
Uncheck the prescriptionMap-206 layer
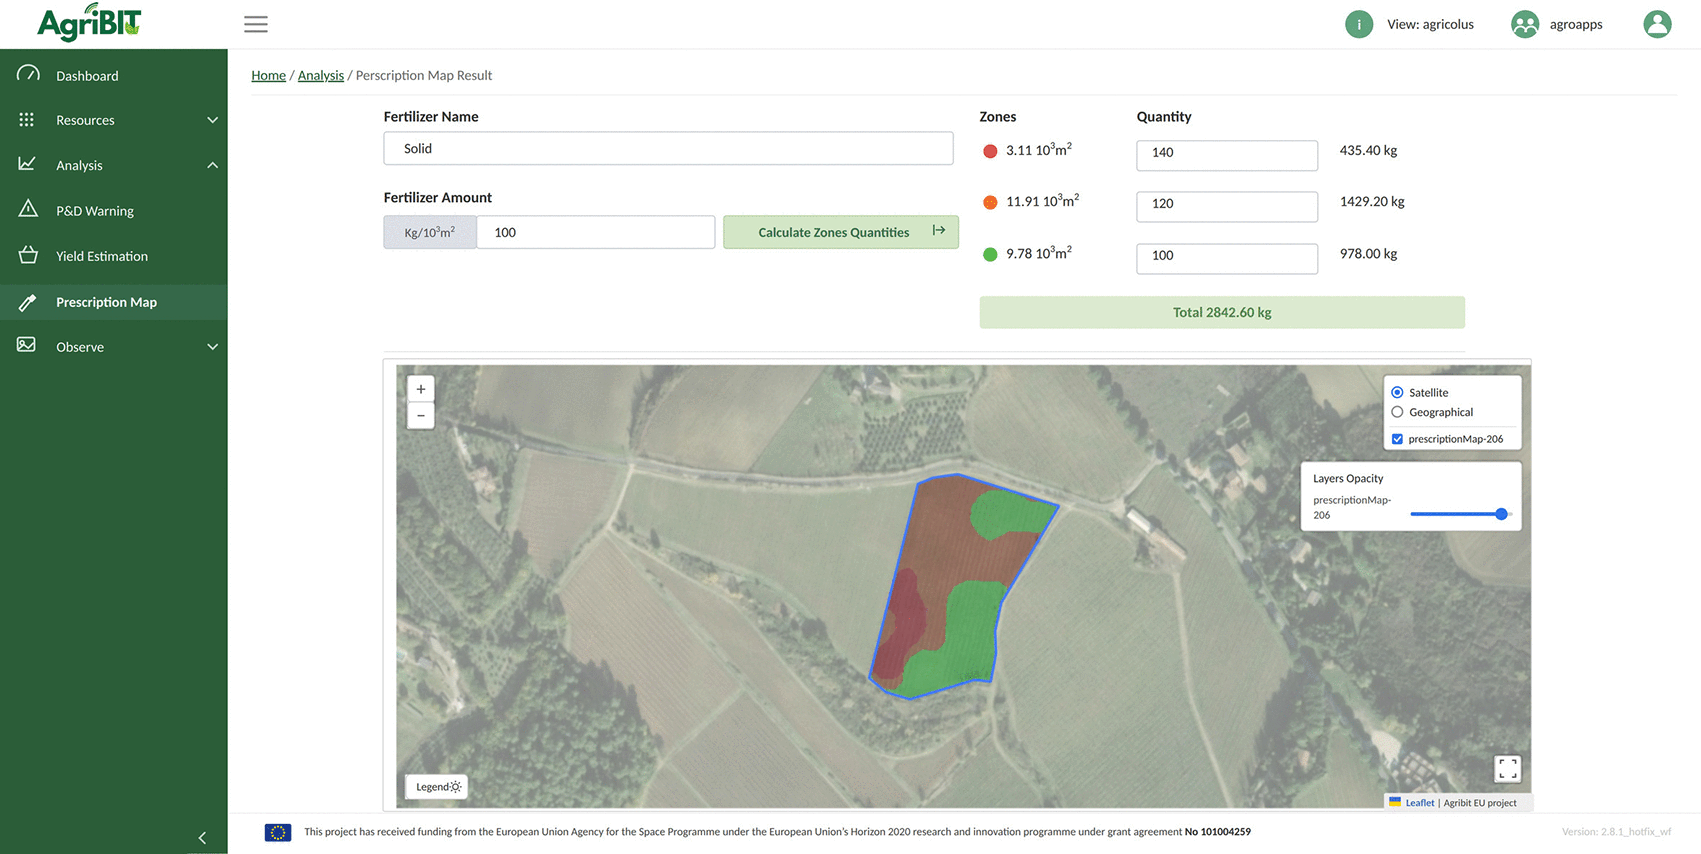[x=1397, y=439]
